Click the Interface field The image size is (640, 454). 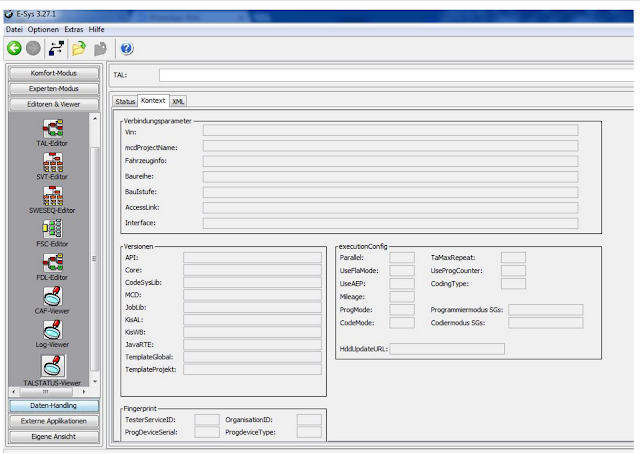point(390,223)
